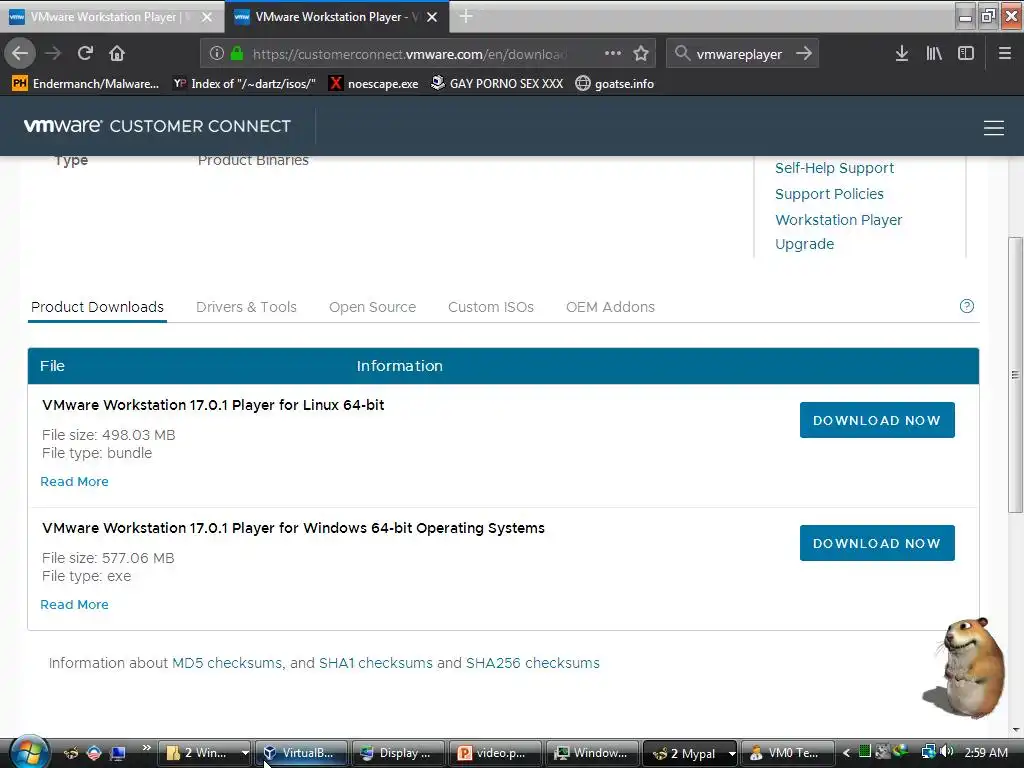Click the vertical page scrollbar thumb
Viewport: 1024px width, 768px height.
pos(1015,374)
